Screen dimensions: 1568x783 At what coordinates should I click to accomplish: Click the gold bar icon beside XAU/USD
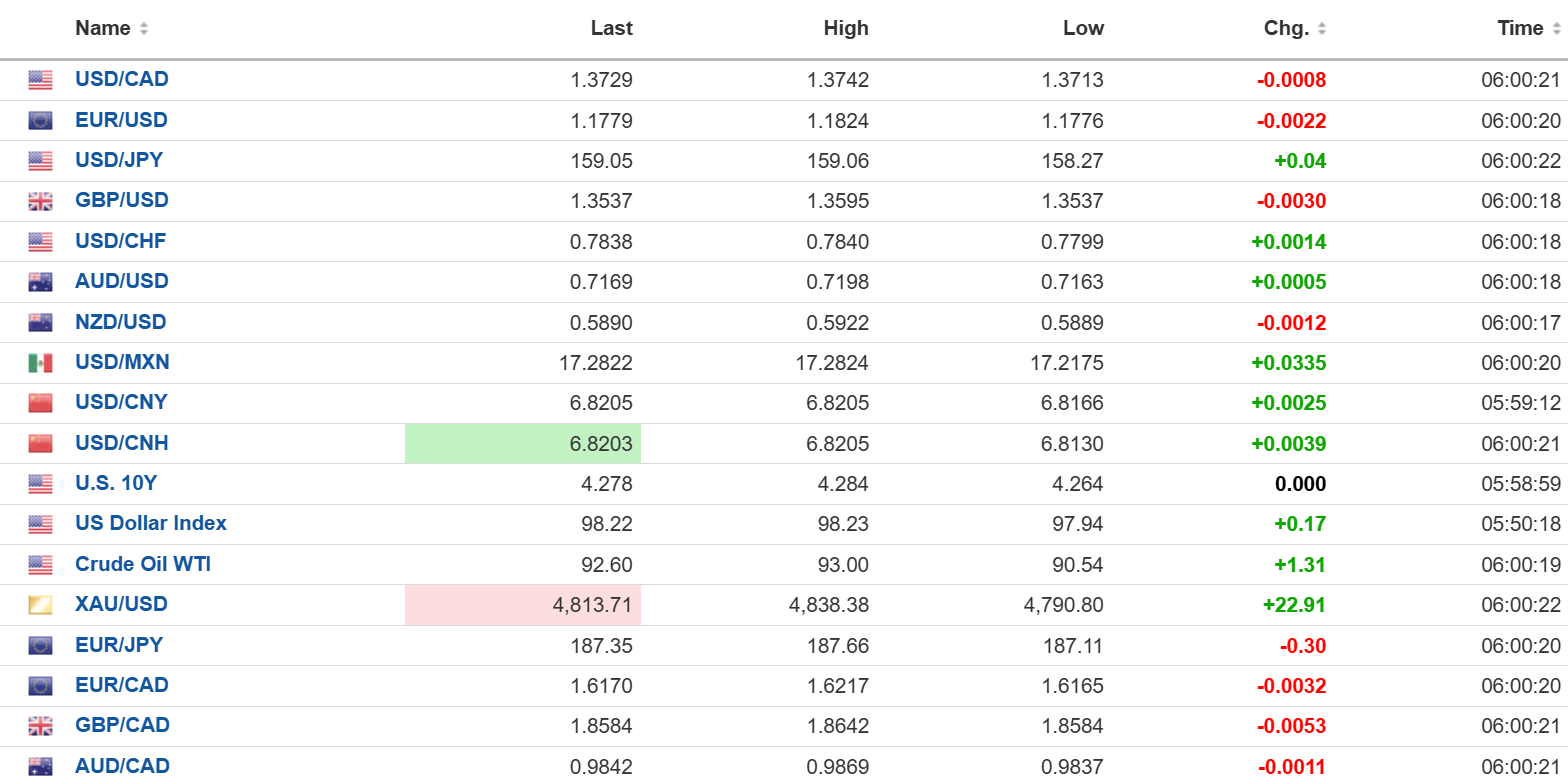click(x=40, y=605)
